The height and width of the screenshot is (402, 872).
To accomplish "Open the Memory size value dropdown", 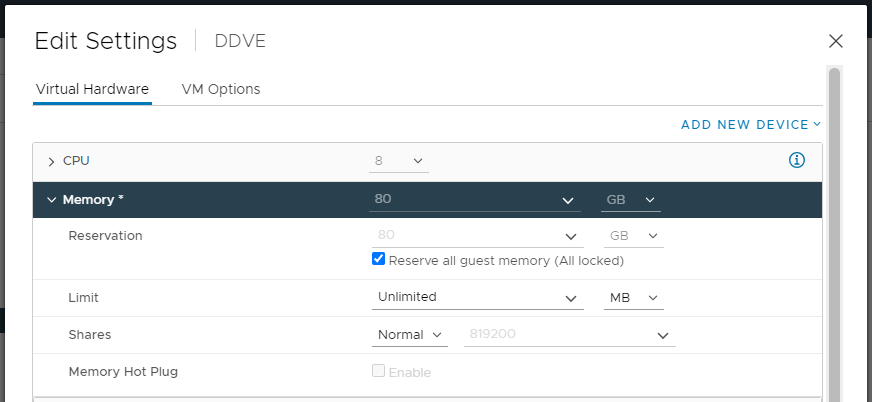I will [568, 199].
